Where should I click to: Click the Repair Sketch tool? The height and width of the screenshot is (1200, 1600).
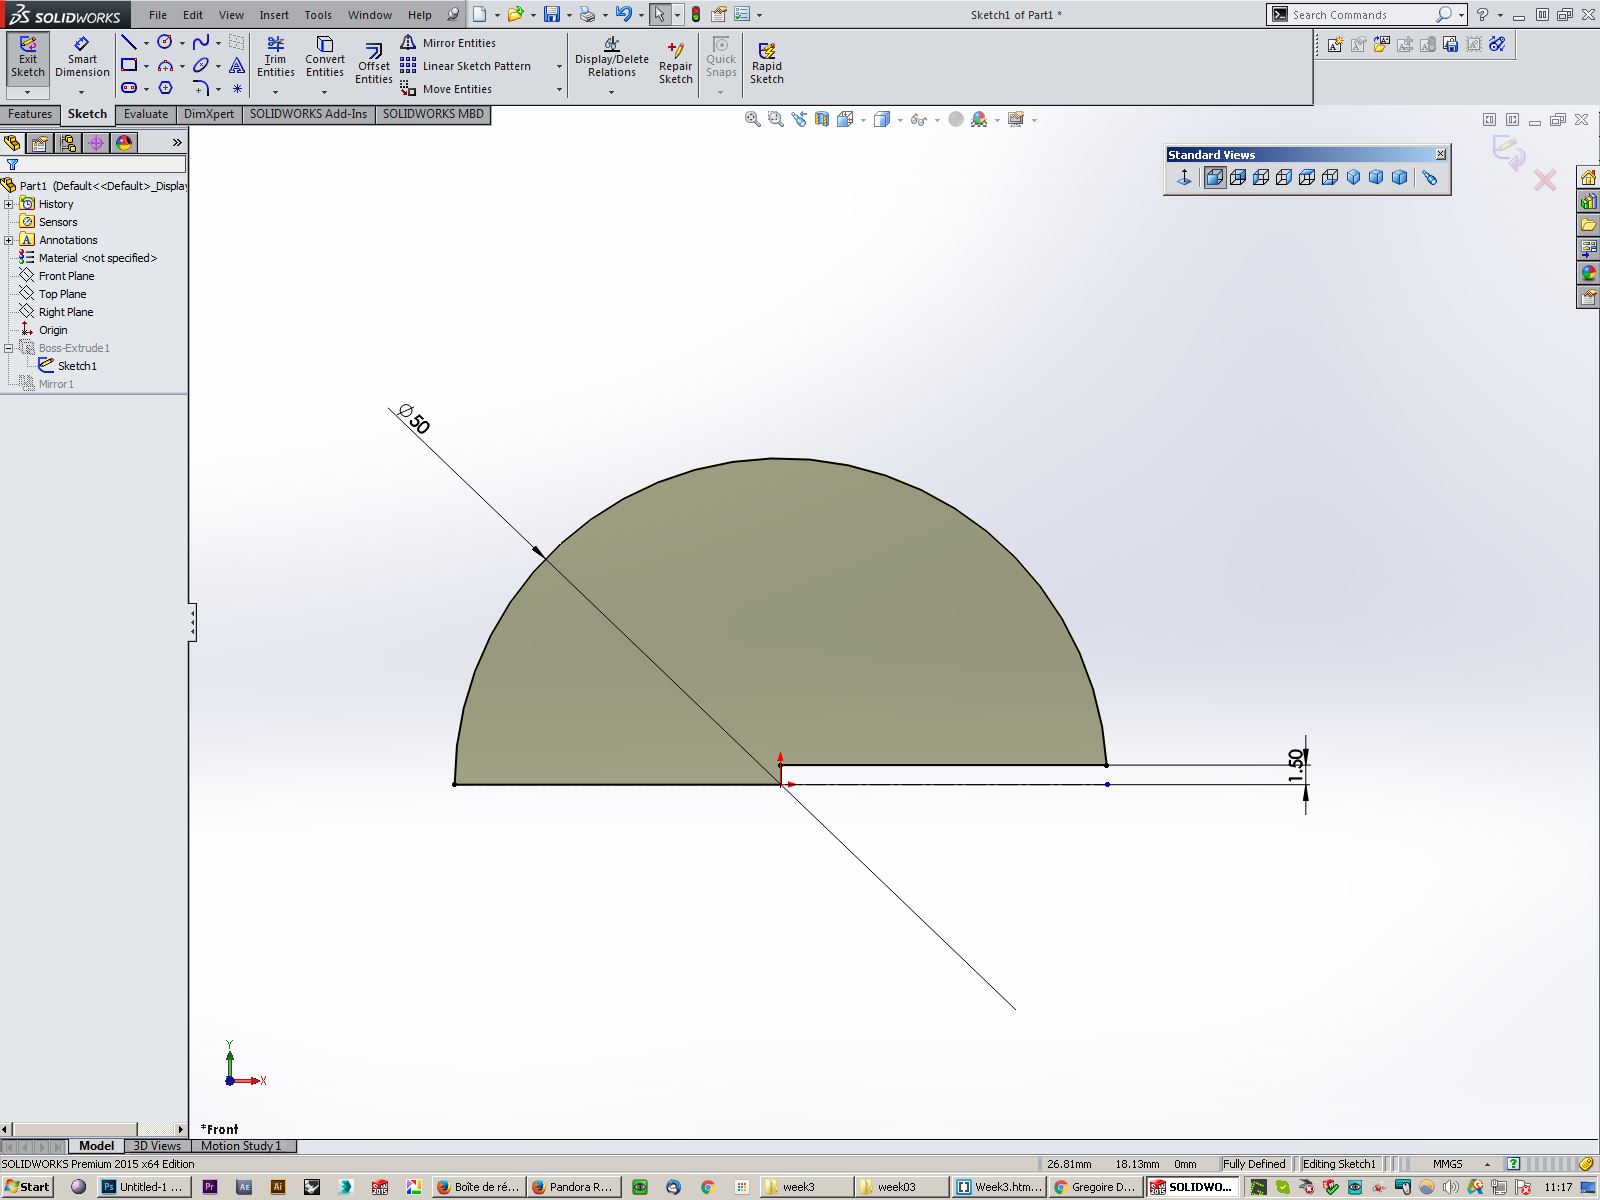(675, 64)
